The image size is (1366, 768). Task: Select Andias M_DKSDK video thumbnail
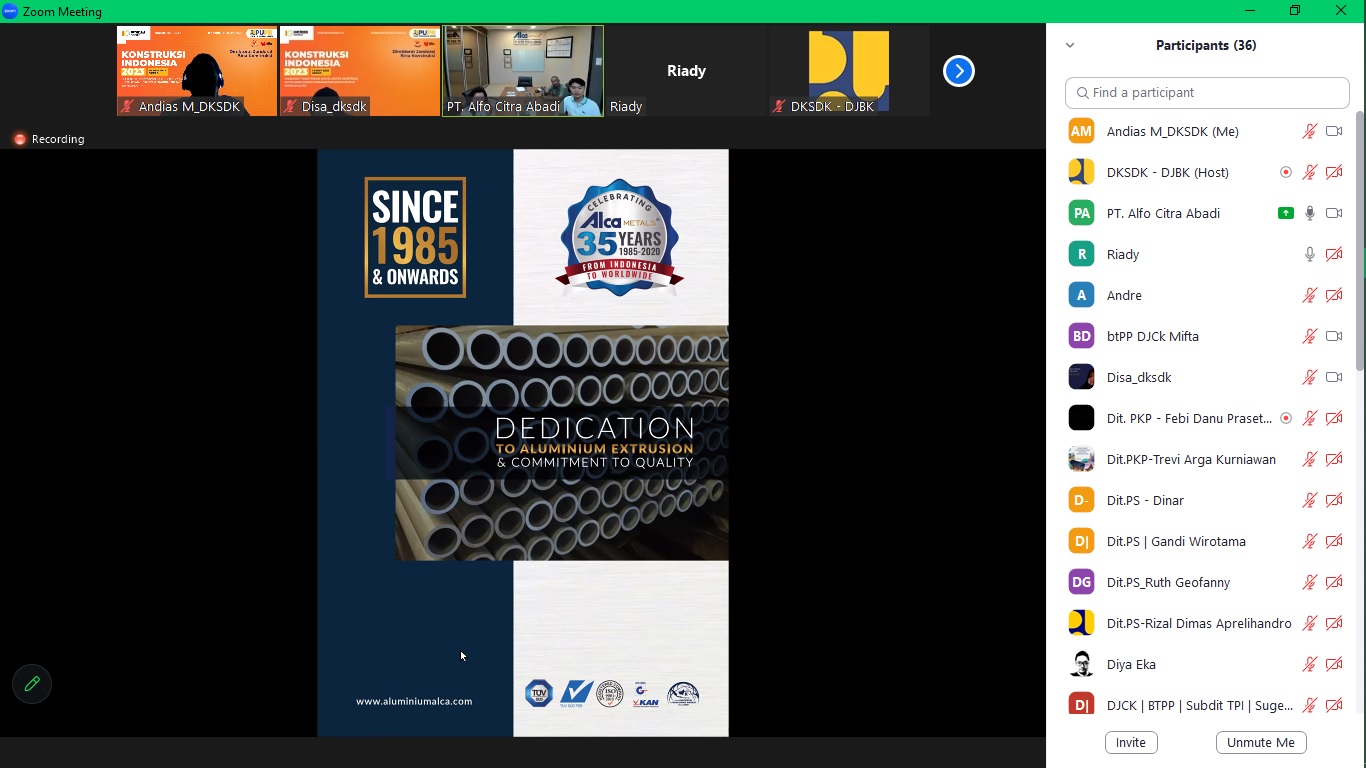197,71
